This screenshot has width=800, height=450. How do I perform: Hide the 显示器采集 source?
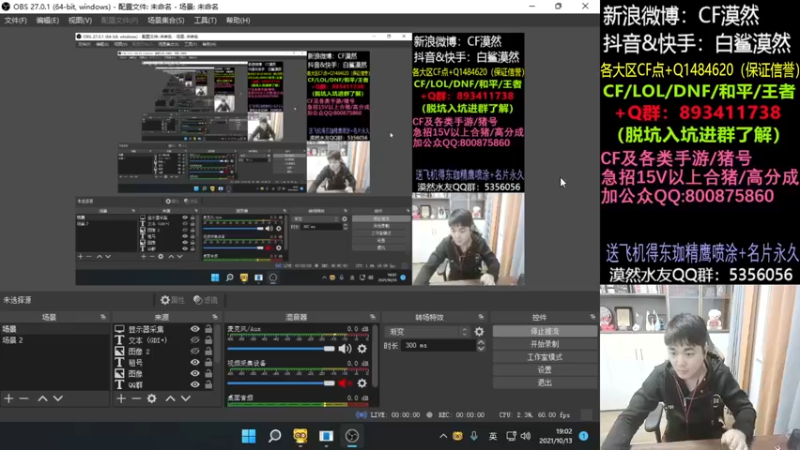[195, 329]
